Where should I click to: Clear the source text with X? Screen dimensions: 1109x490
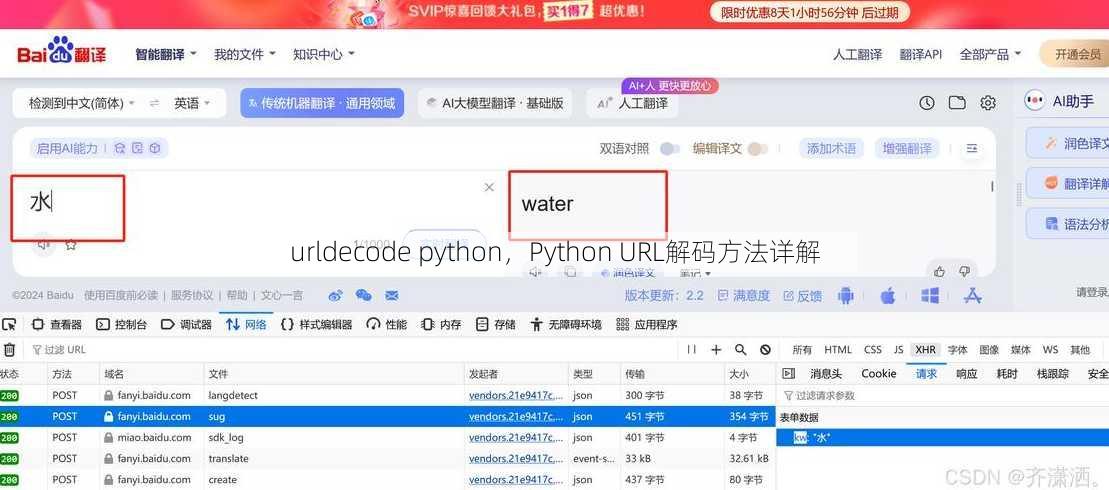[x=489, y=187]
